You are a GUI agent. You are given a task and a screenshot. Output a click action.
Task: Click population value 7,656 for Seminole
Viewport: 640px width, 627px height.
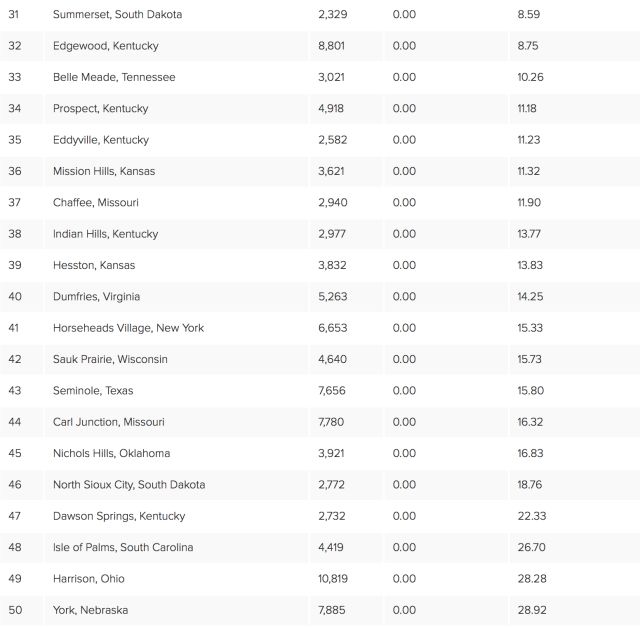332,391
